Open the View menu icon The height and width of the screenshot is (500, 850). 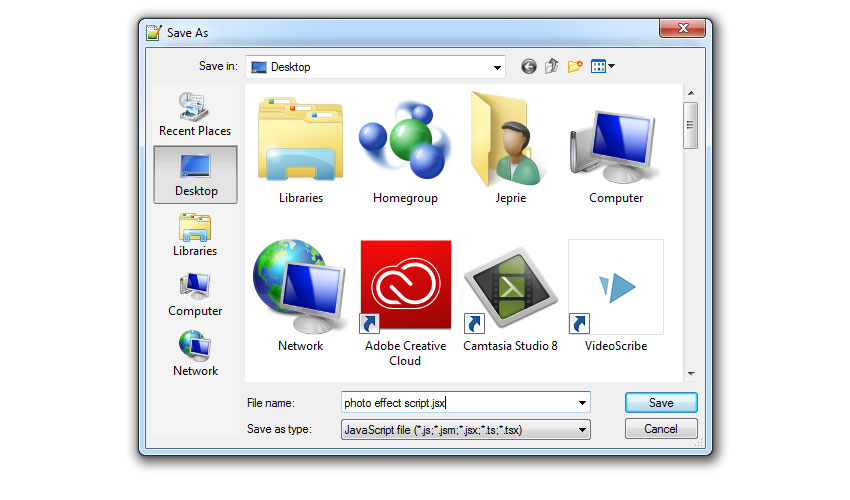click(598, 66)
